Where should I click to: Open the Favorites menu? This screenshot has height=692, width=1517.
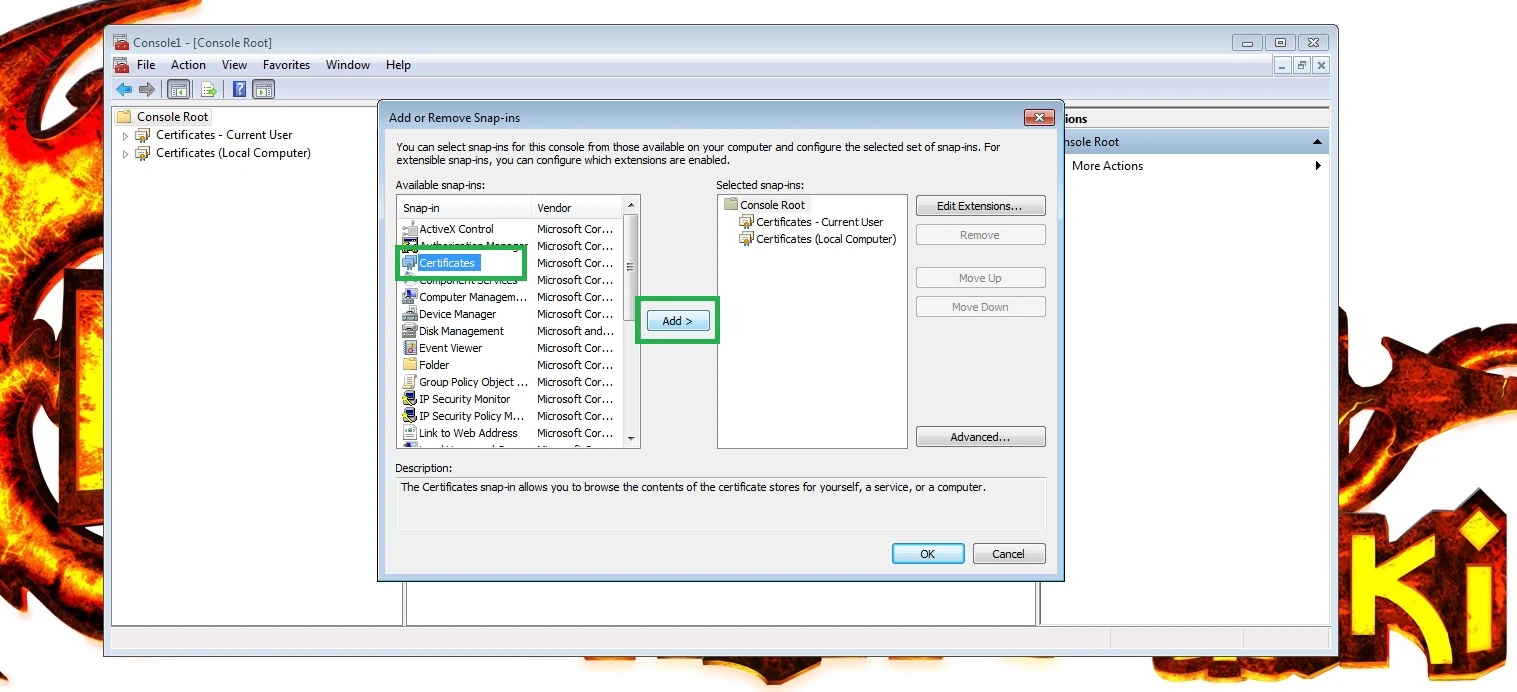(286, 65)
